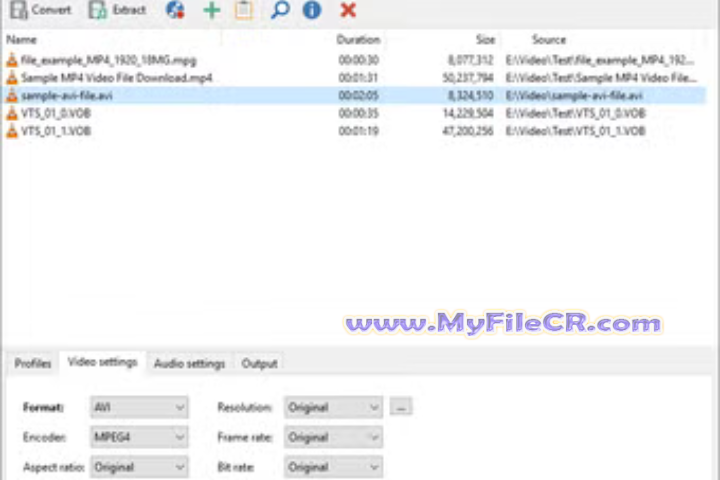Image resolution: width=720 pixels, height=480 pixels.
Task: Click the Extract toolbar button
Action: [x=118, y=10]
